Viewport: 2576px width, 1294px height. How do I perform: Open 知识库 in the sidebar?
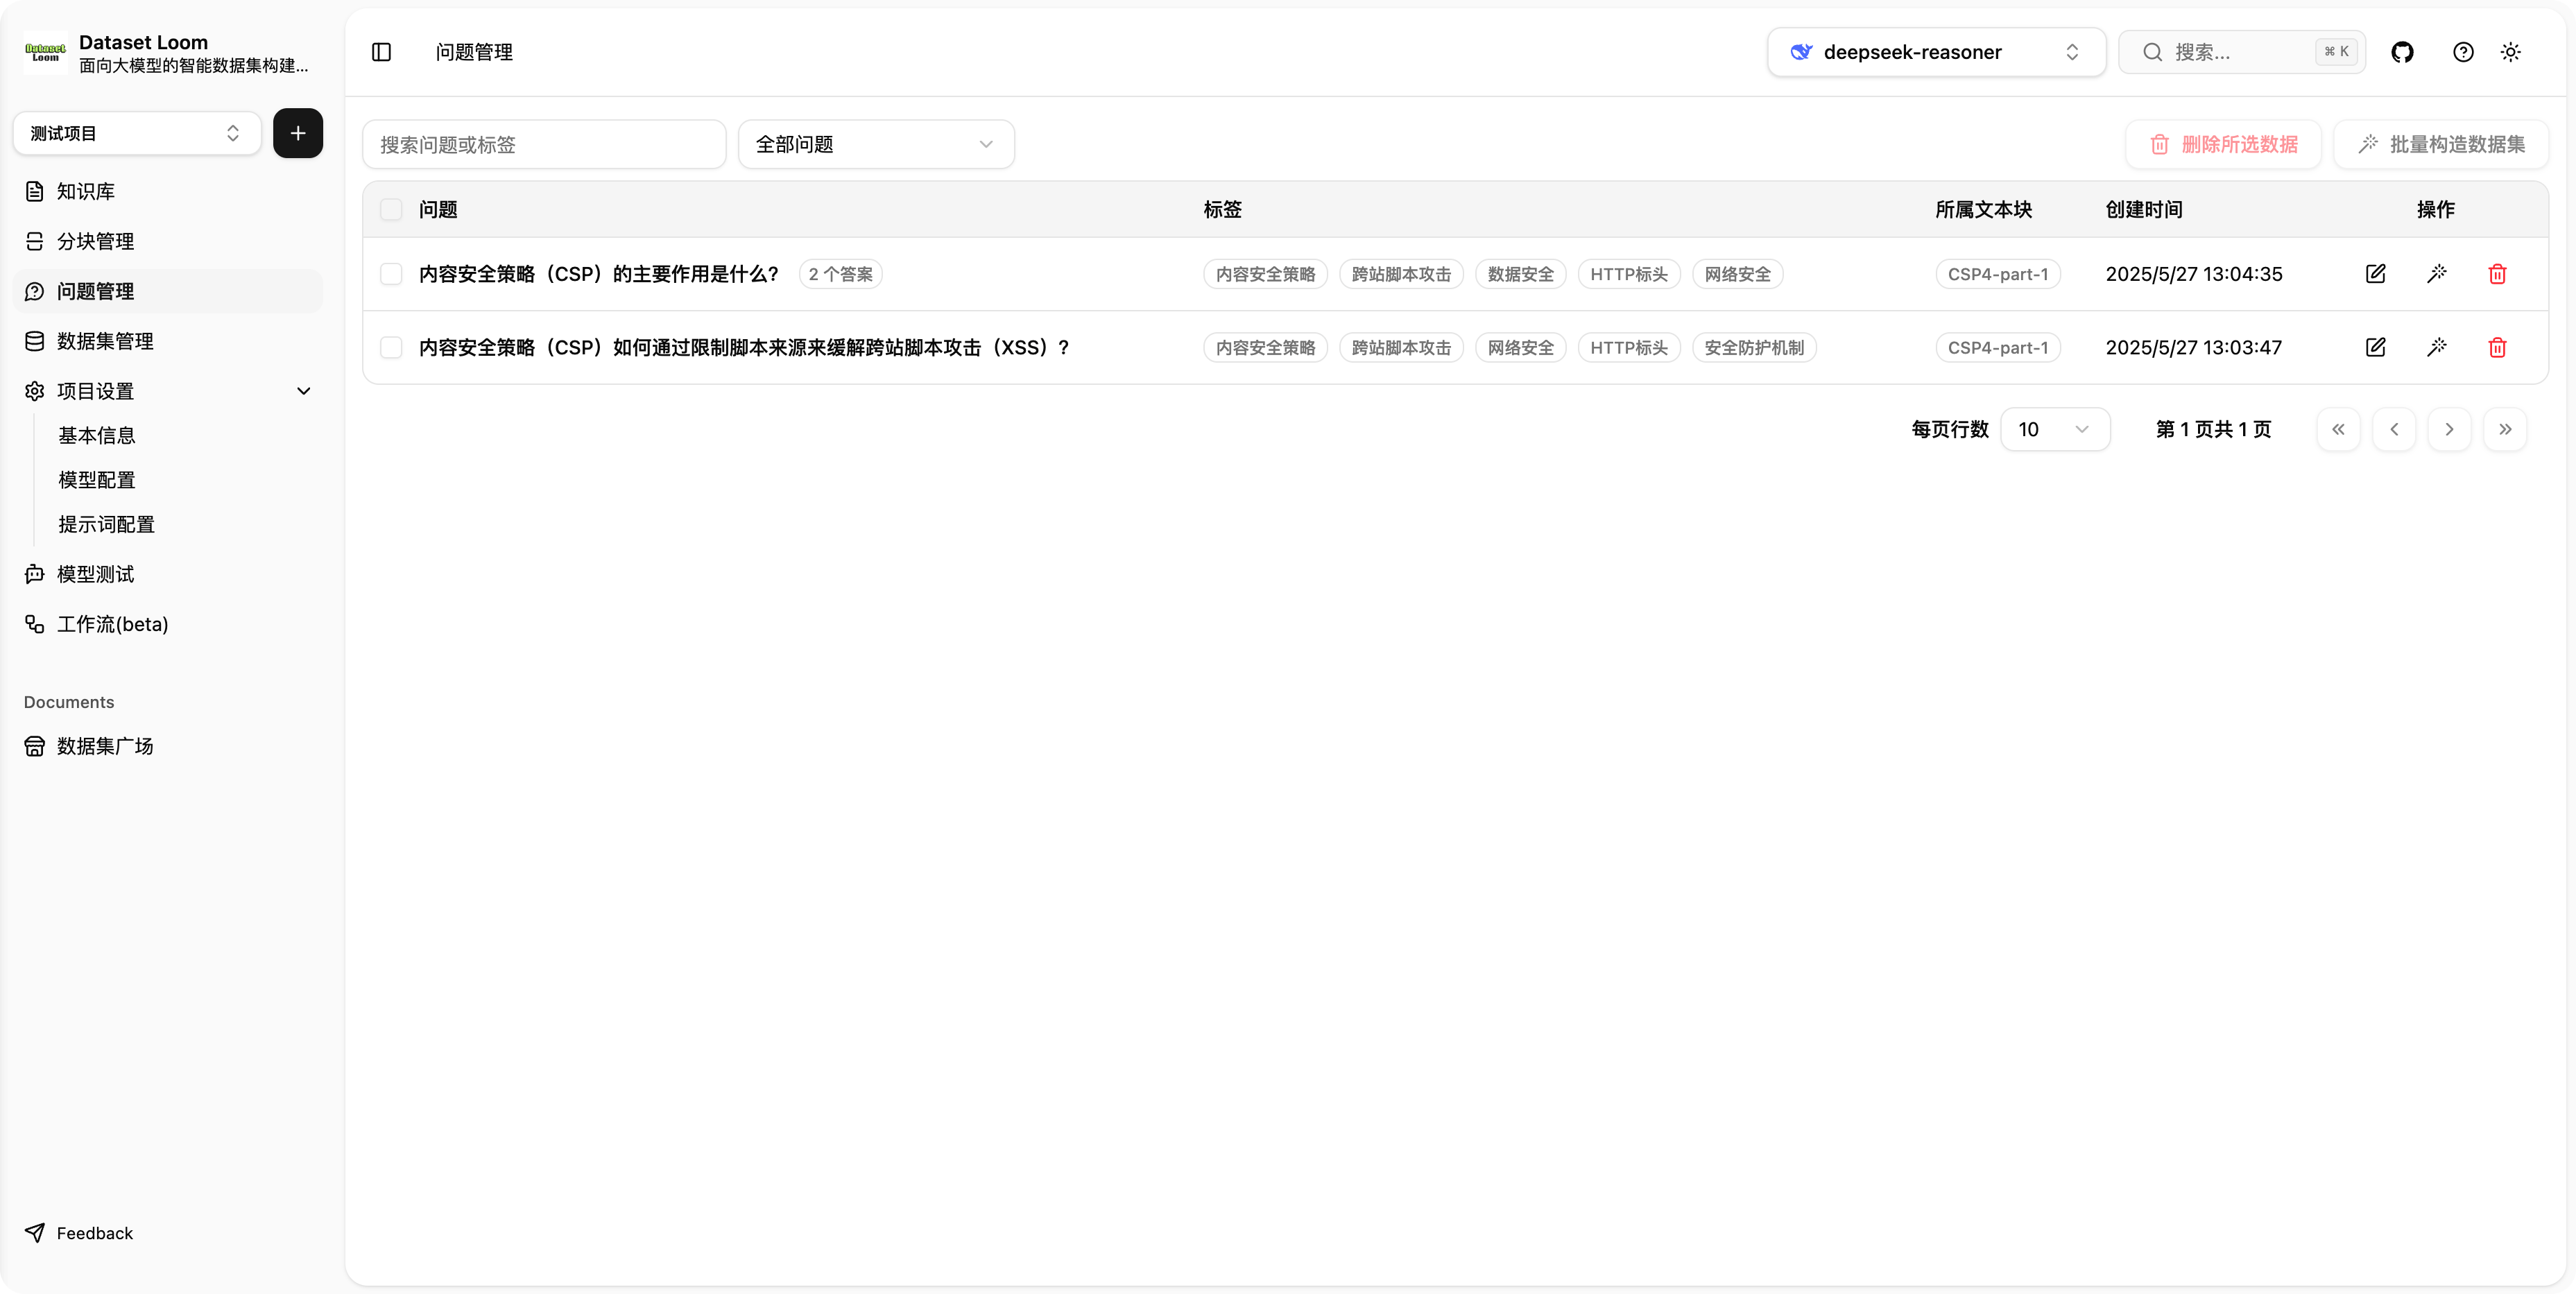168,191
